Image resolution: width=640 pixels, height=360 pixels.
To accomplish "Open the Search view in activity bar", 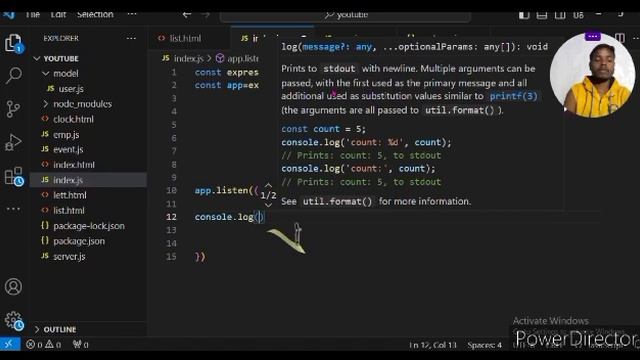I will 13,76.
